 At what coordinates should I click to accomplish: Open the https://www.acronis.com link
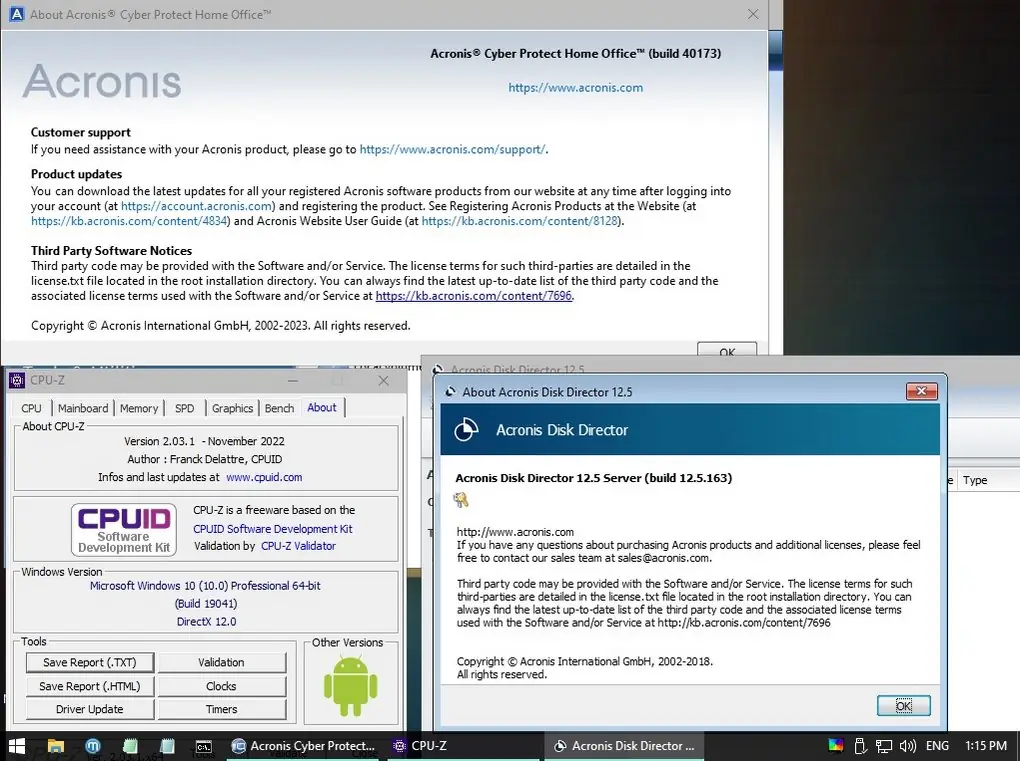pos(576,88)
